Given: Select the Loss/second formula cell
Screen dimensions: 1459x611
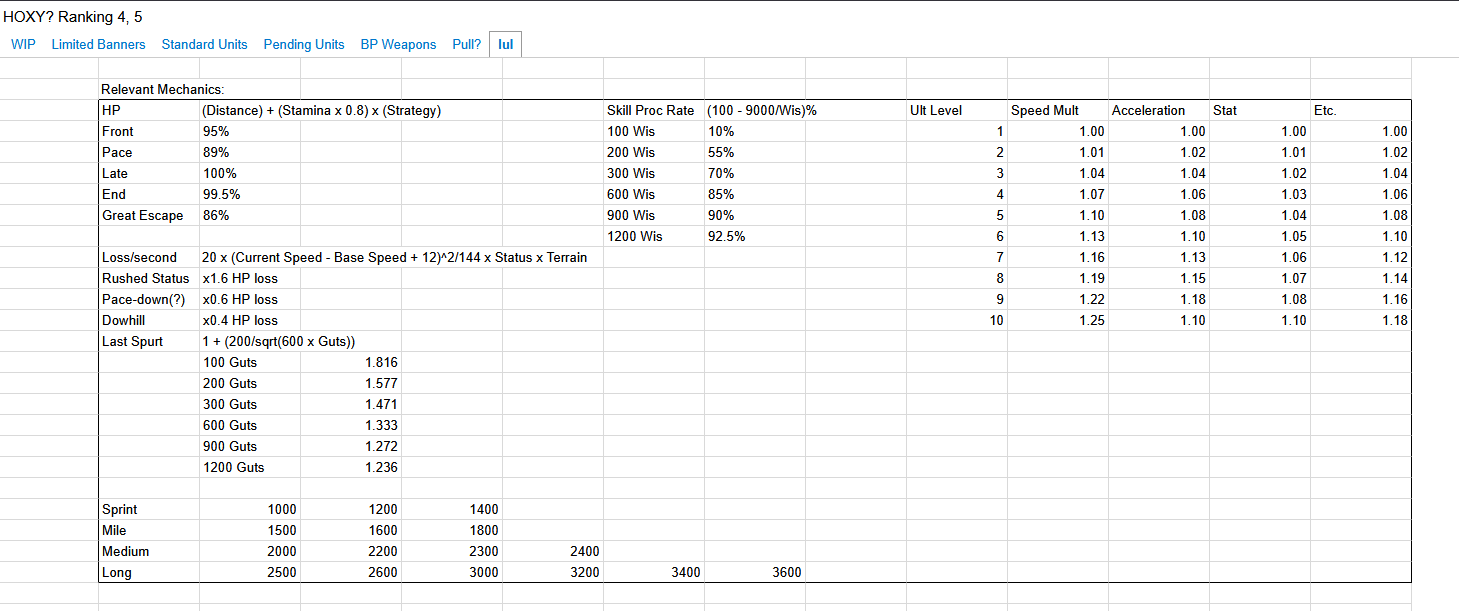Looking at the screenshot, I should click(394, 258).
